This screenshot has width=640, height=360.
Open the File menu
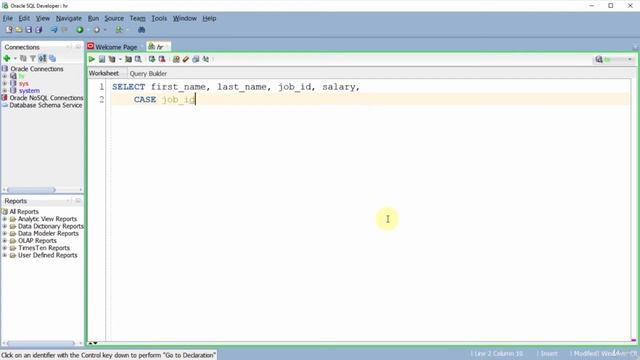pyautogui.click(x=7, y=18)
